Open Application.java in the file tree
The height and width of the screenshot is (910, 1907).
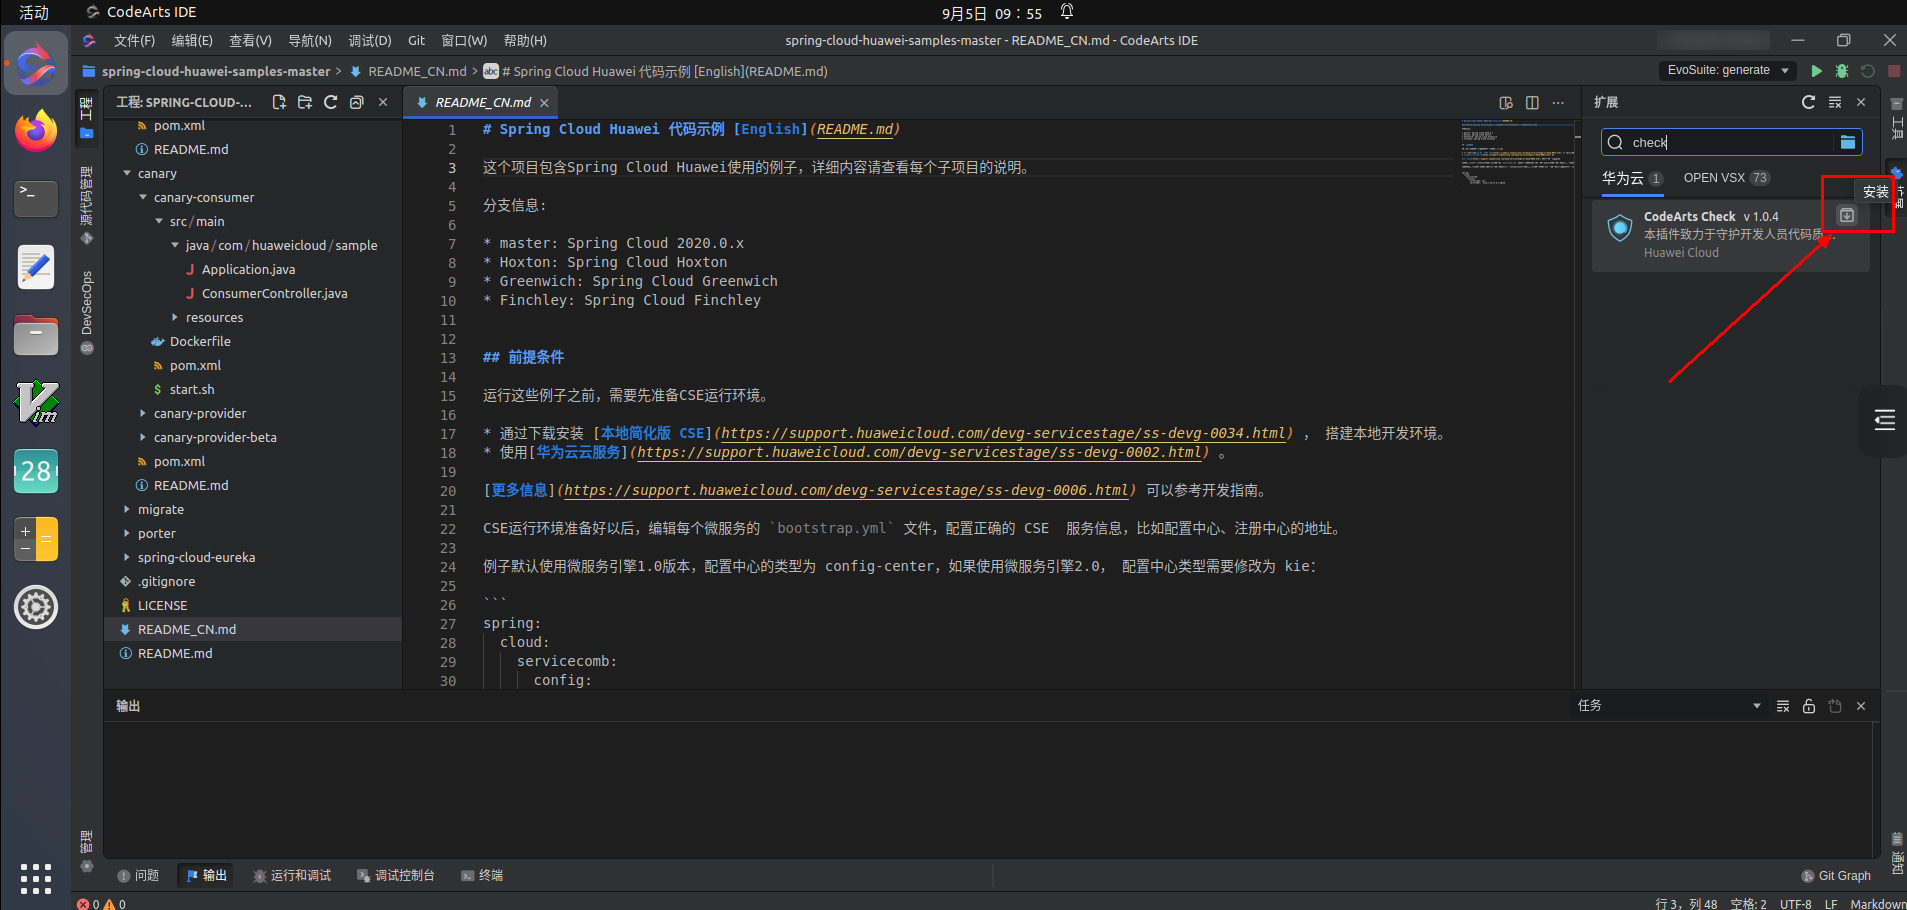coord(248,270)
